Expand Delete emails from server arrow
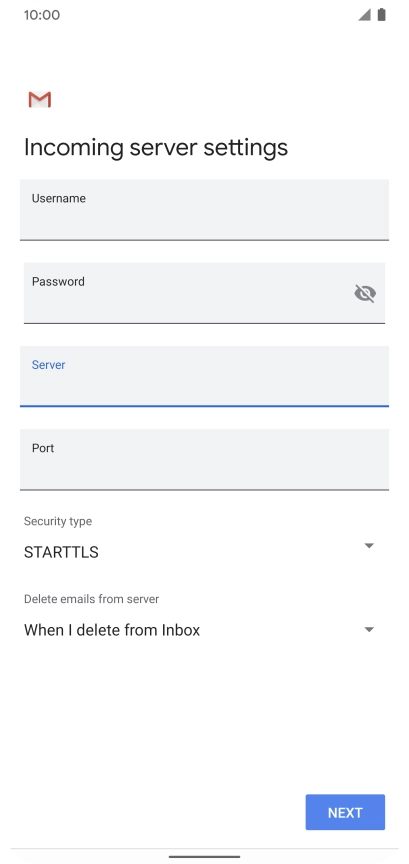The height and width of the screenshot is (864, 409). pyautogui.click(x=369, y=629)
